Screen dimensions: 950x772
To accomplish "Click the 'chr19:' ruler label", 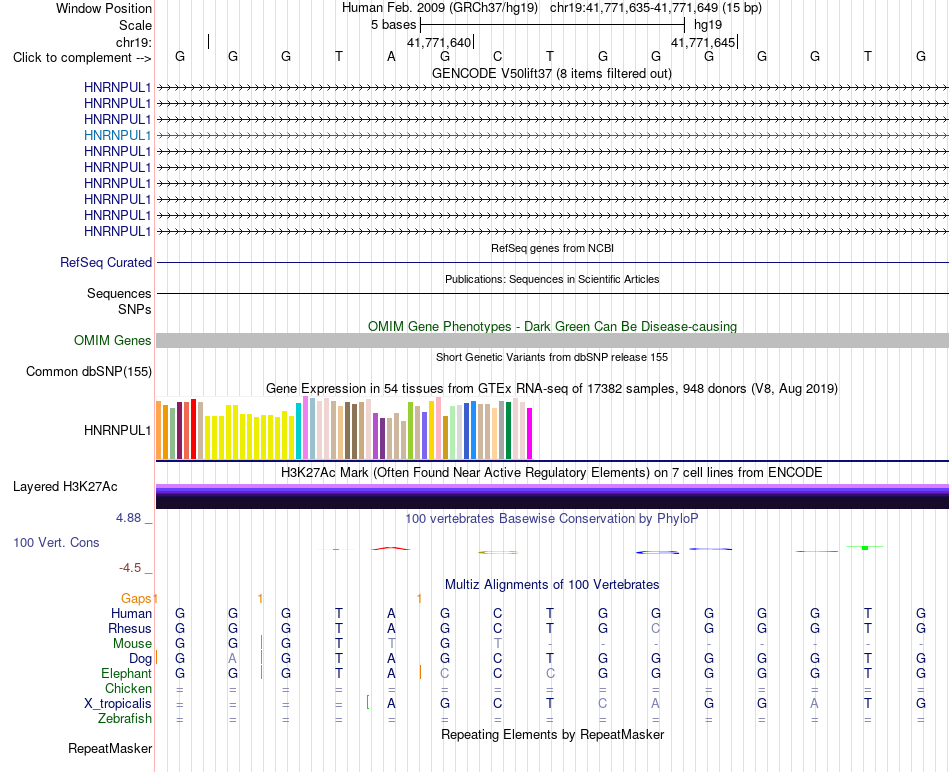I will [x=134, y=42].
